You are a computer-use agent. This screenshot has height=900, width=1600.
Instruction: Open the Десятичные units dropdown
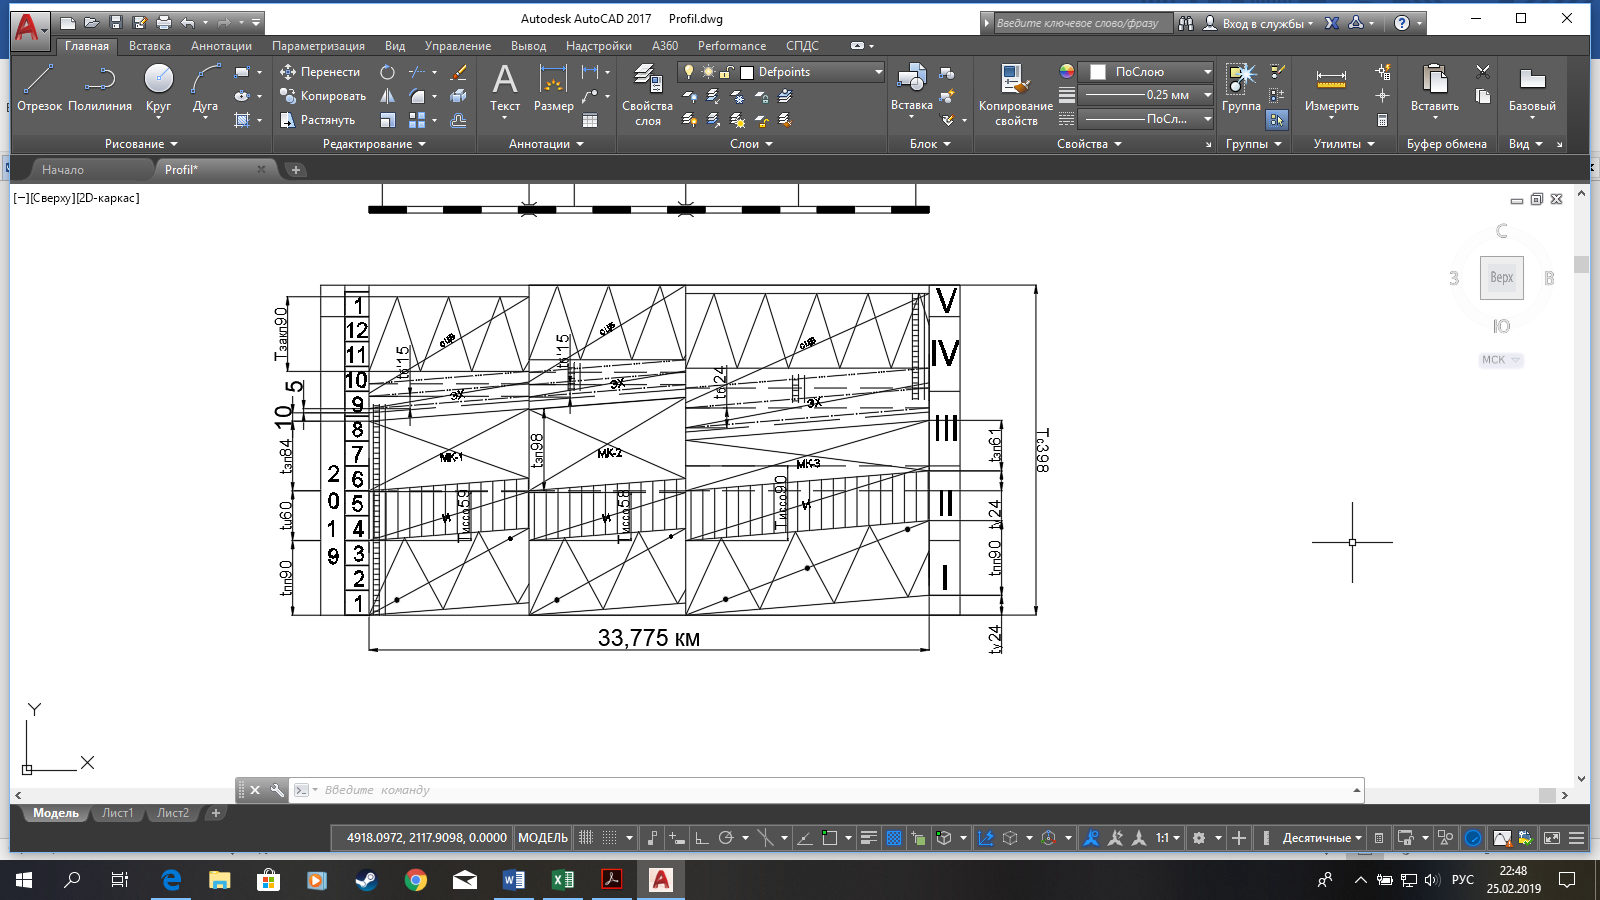(1322, 838)
